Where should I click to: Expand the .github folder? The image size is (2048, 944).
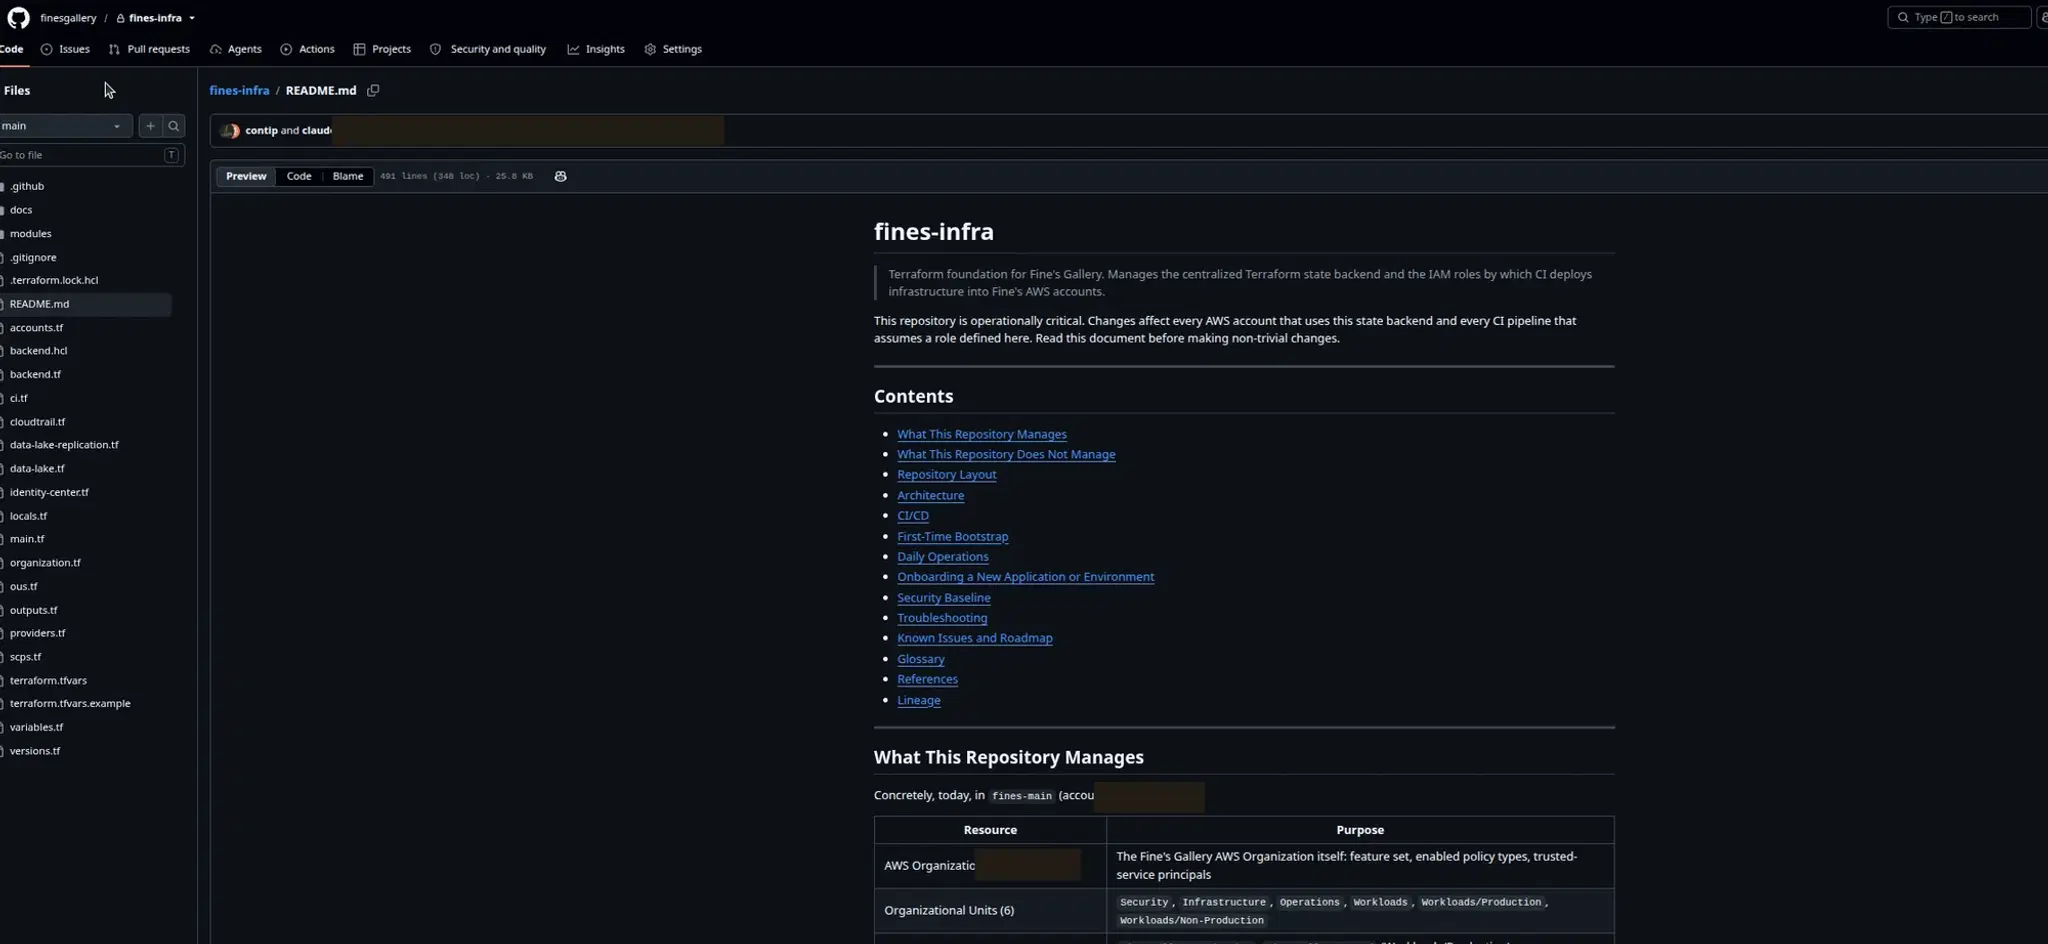[27, 186]
